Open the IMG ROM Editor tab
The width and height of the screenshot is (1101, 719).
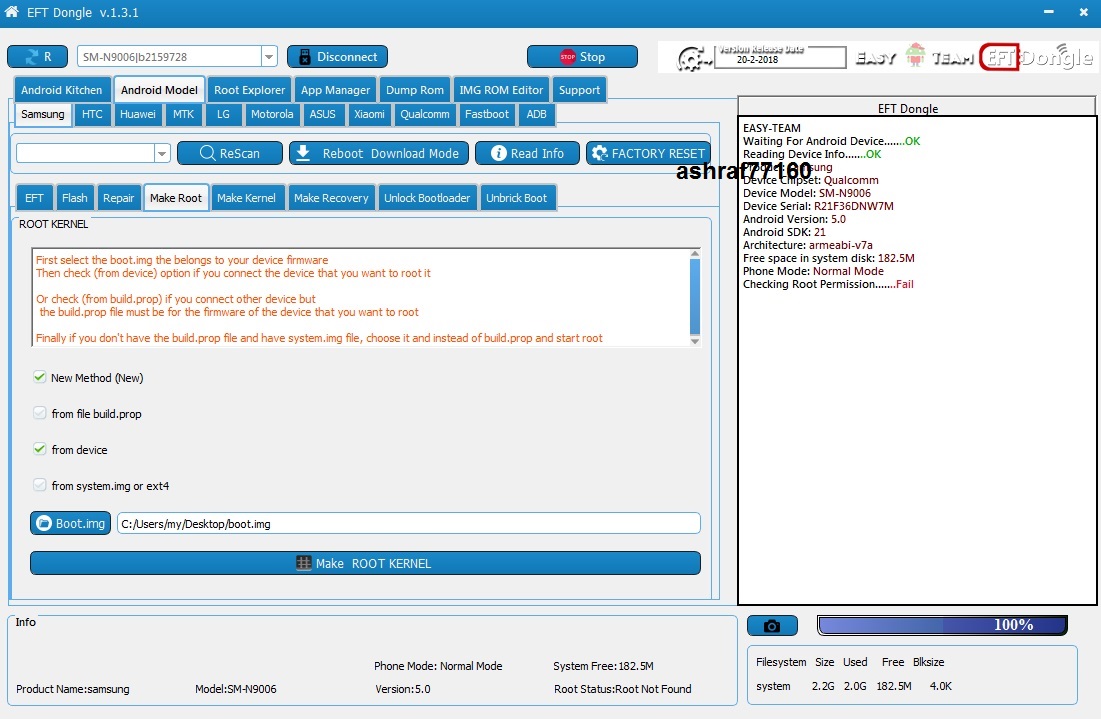point(501,90)
